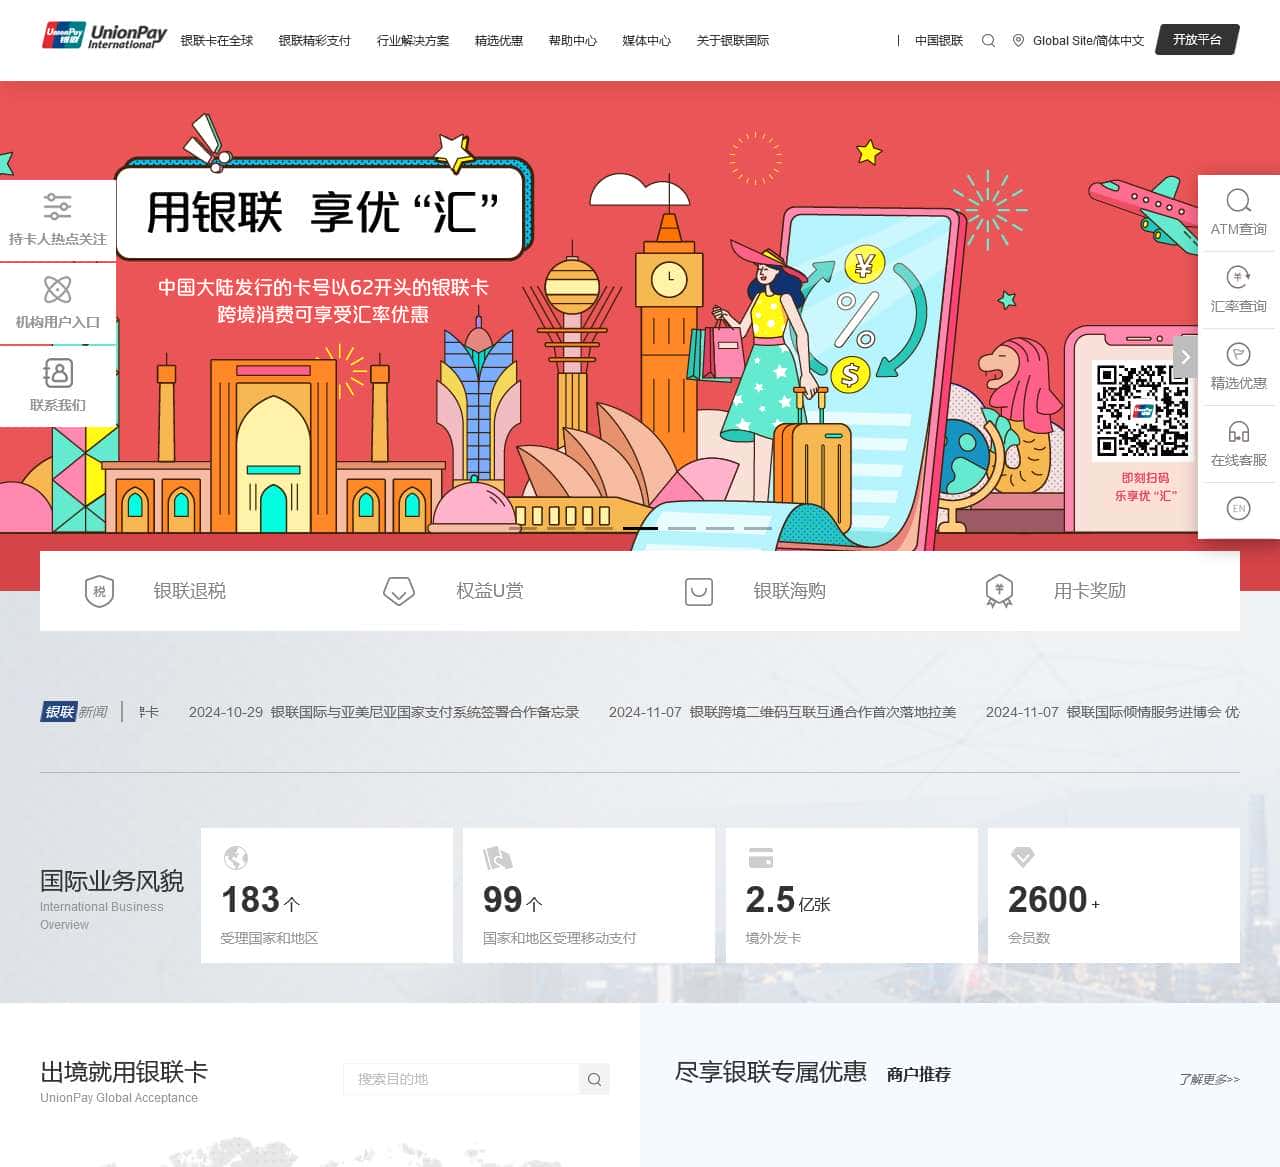Select the first banner slide indicator
This screenshot has width=1280, height=1167.
523,527
